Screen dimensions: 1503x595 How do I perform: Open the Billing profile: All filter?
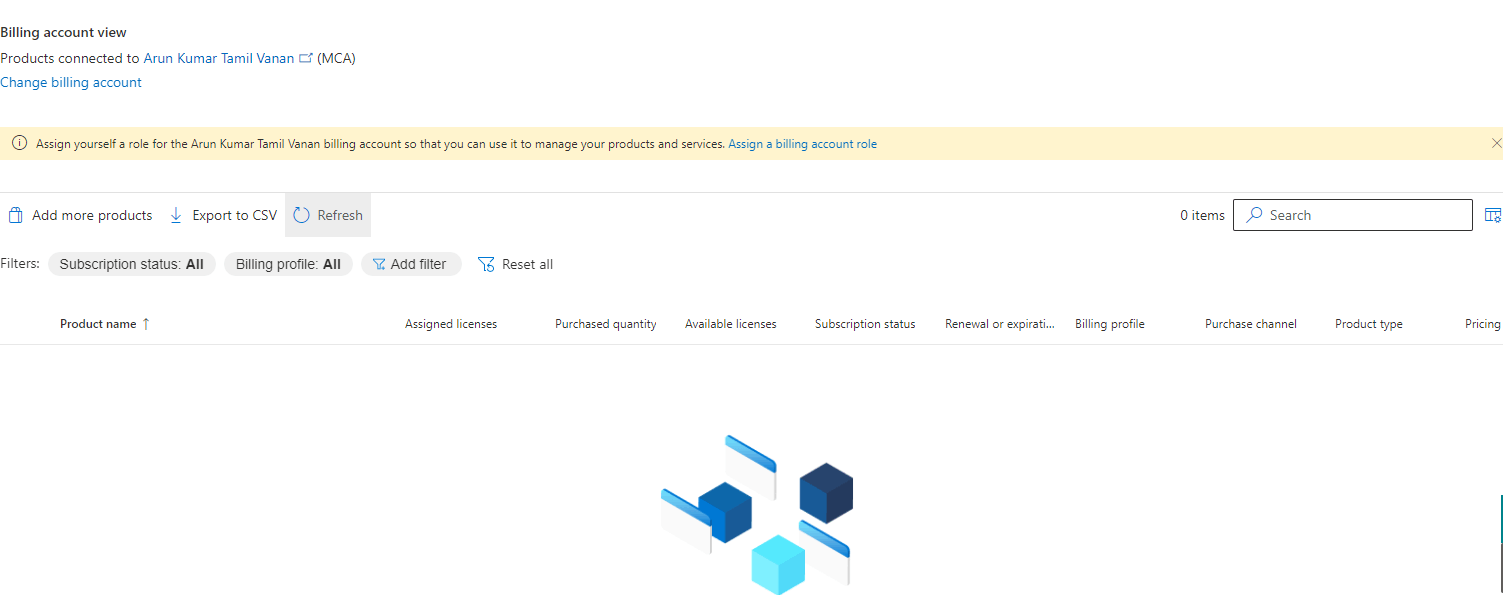[288, 264]
